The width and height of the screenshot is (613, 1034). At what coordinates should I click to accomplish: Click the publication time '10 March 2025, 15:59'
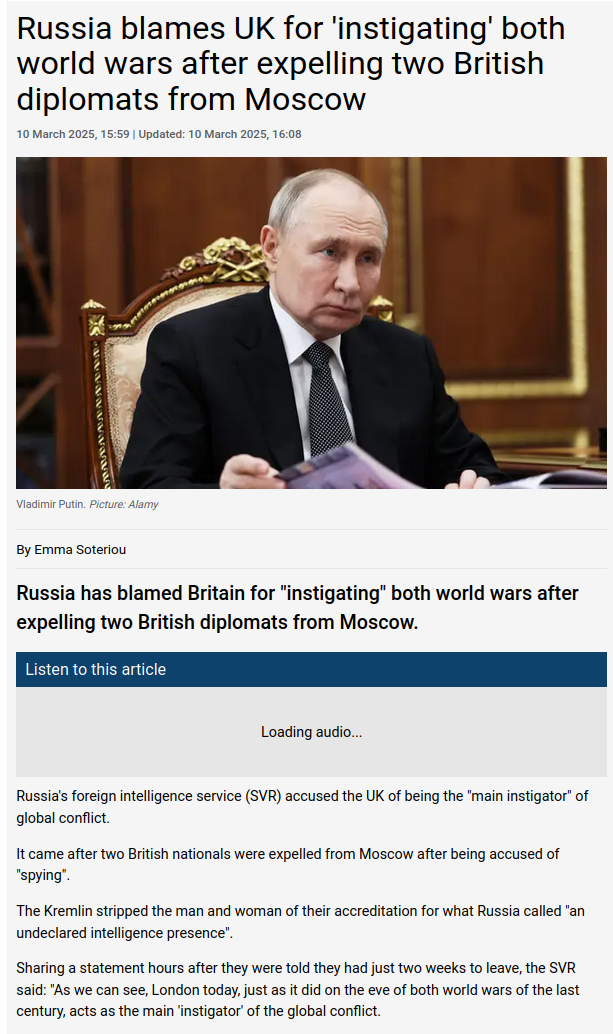73,134
